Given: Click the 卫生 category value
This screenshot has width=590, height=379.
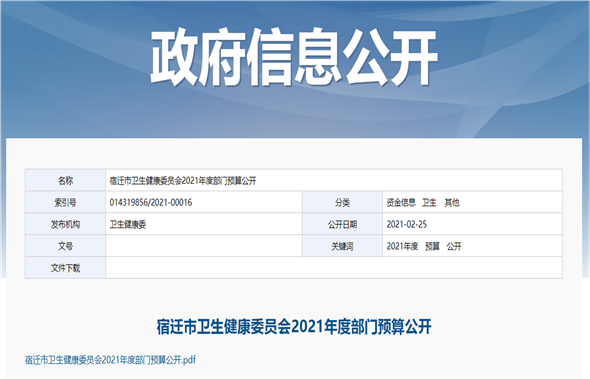Looking at the screenshot, I should (x=429, y=202).
